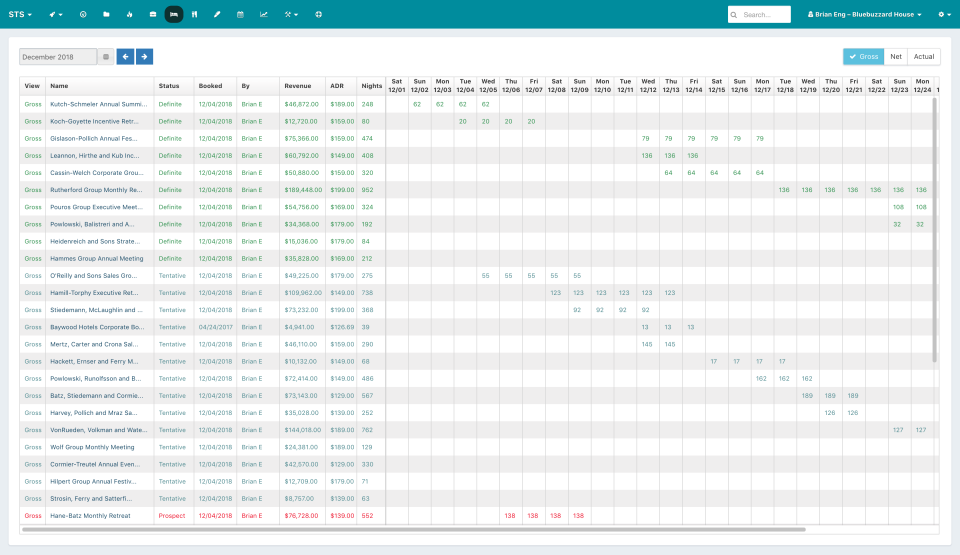Click revenue $144,018.00 cell
Image resolution: width=960 pixels, height=555 pixels.
pos(303,430)
